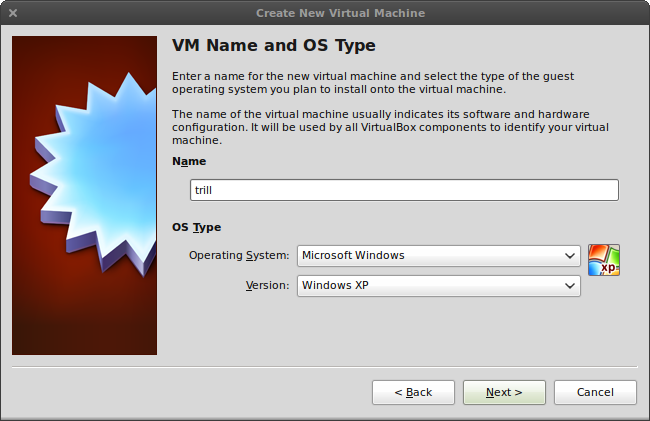The height and width of the screenshot is (421, 650).
Task: Open the Operating System combo box
Action: coord(430,256)
